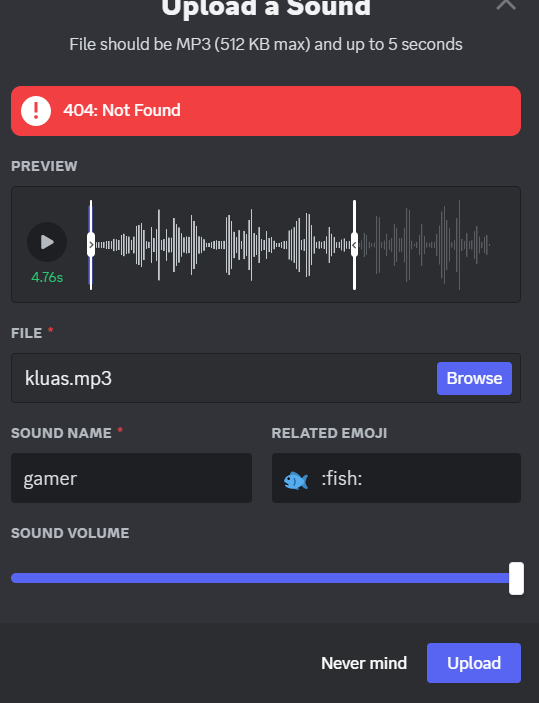The image size is (539, 703).
Task: Click the right trim handle on waveform
Action: click(354, 245)
